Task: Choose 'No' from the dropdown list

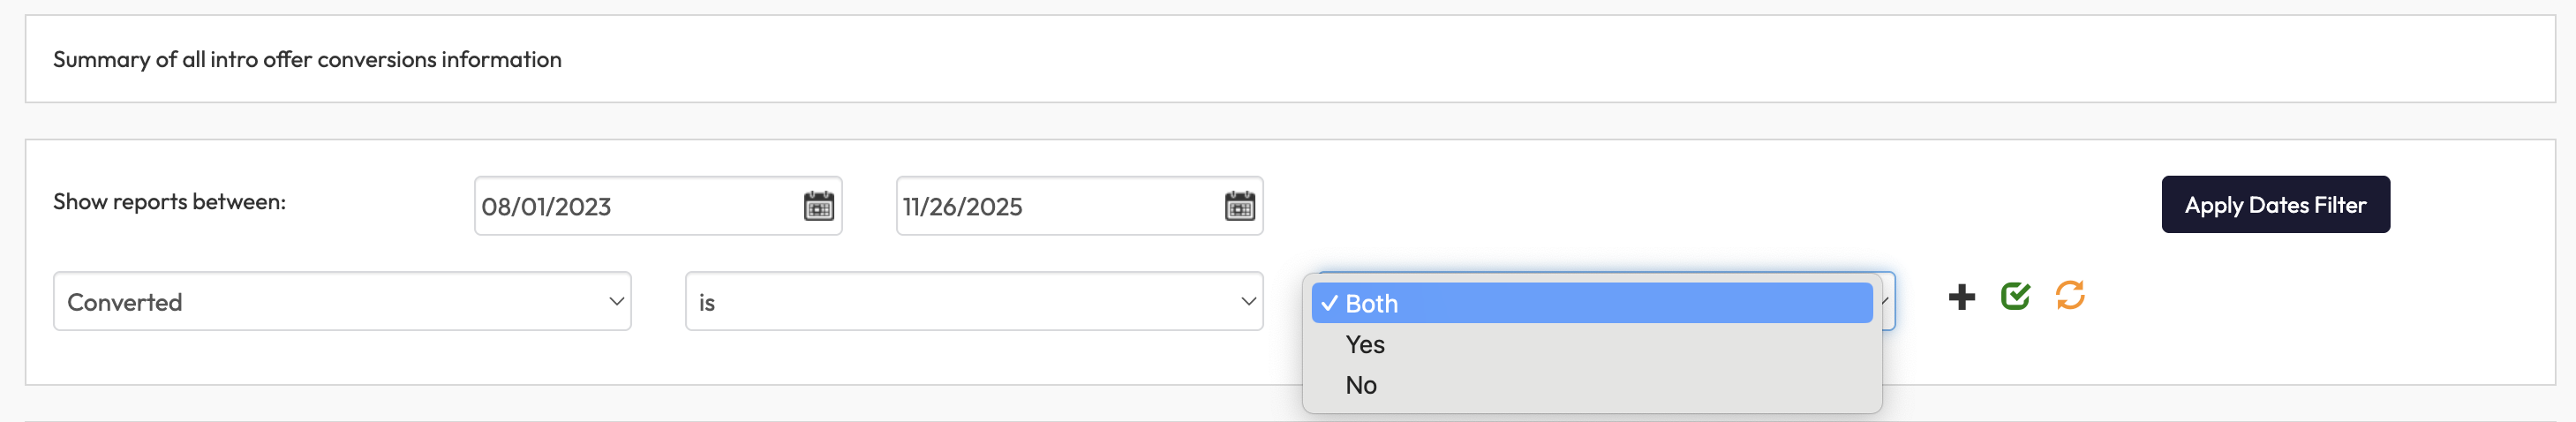Action: tap(1361, 386)
